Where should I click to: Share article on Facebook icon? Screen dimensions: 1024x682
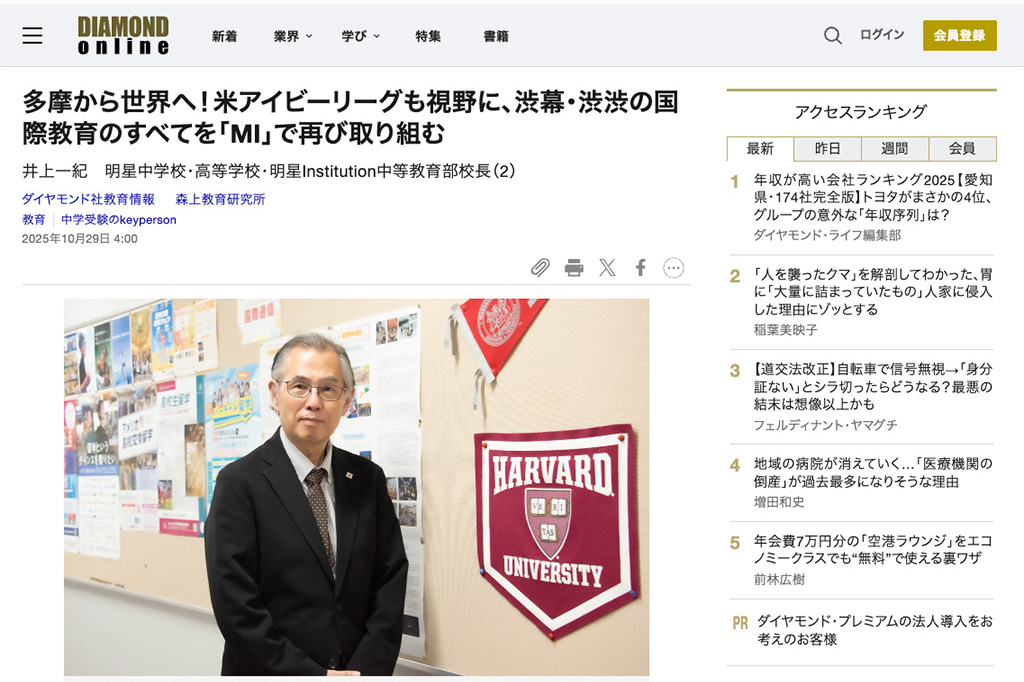tap(641, 267)
